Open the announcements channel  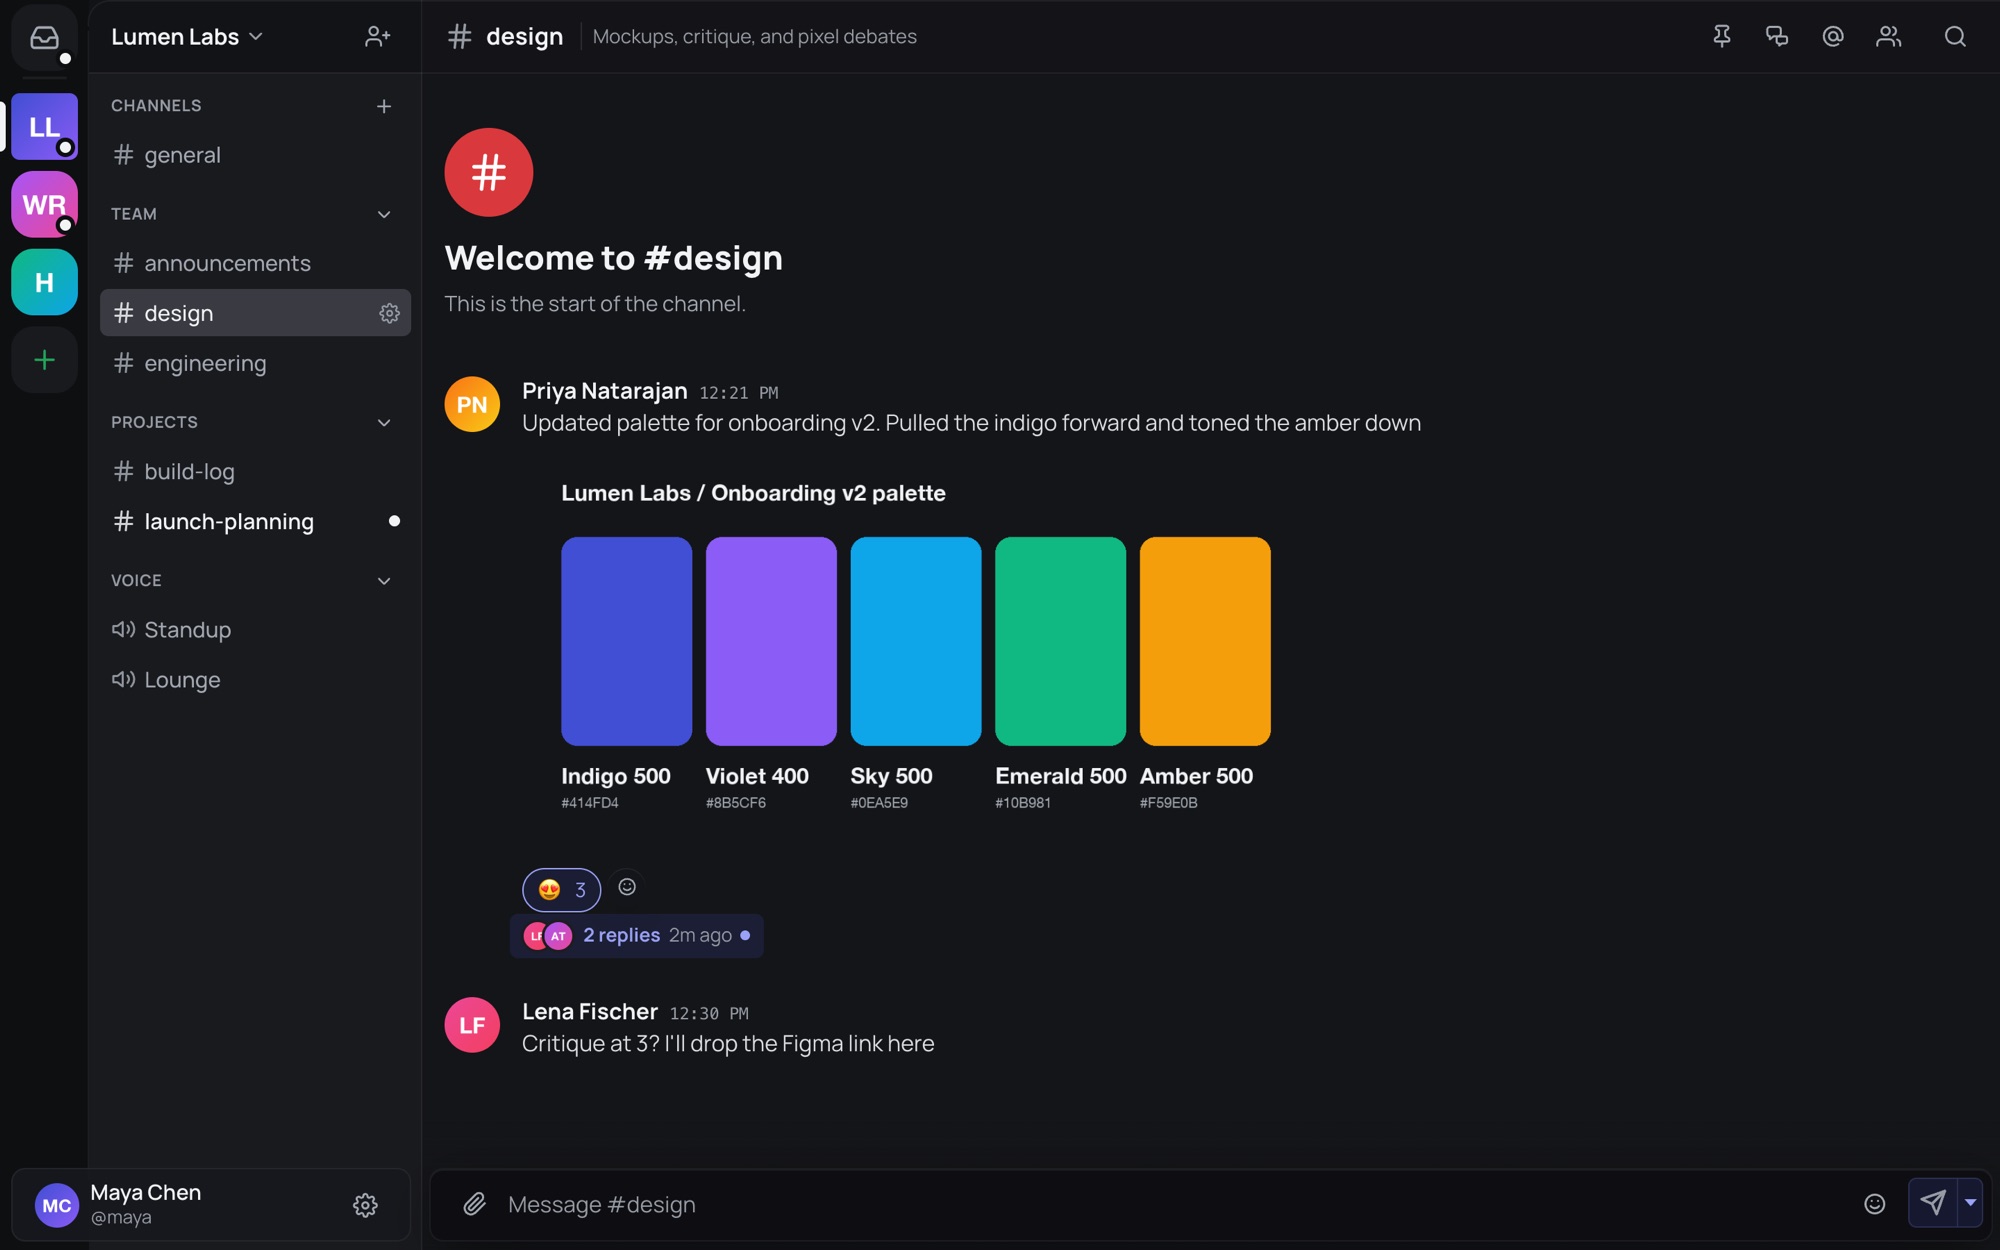(x=255, y=263)
